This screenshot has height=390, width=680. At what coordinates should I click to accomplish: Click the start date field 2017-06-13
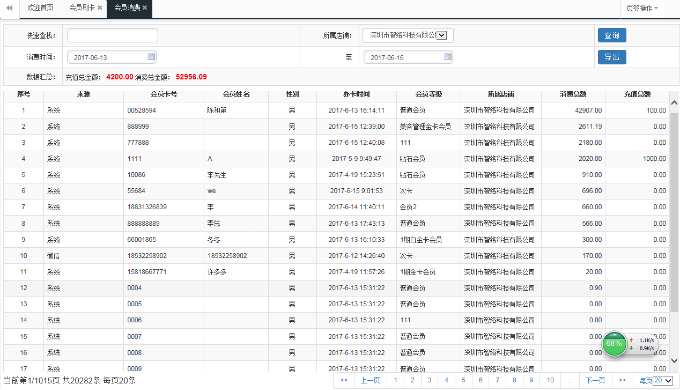pos(112,57)
